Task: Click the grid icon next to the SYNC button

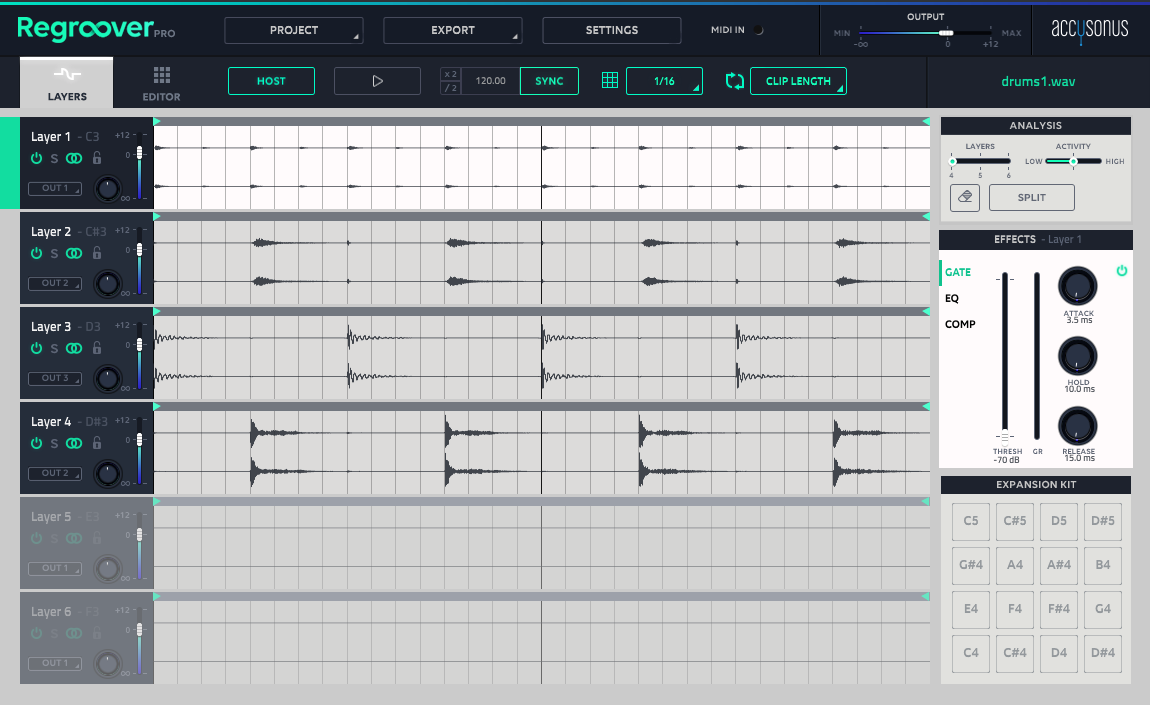Action: click(x=609, y=80)
